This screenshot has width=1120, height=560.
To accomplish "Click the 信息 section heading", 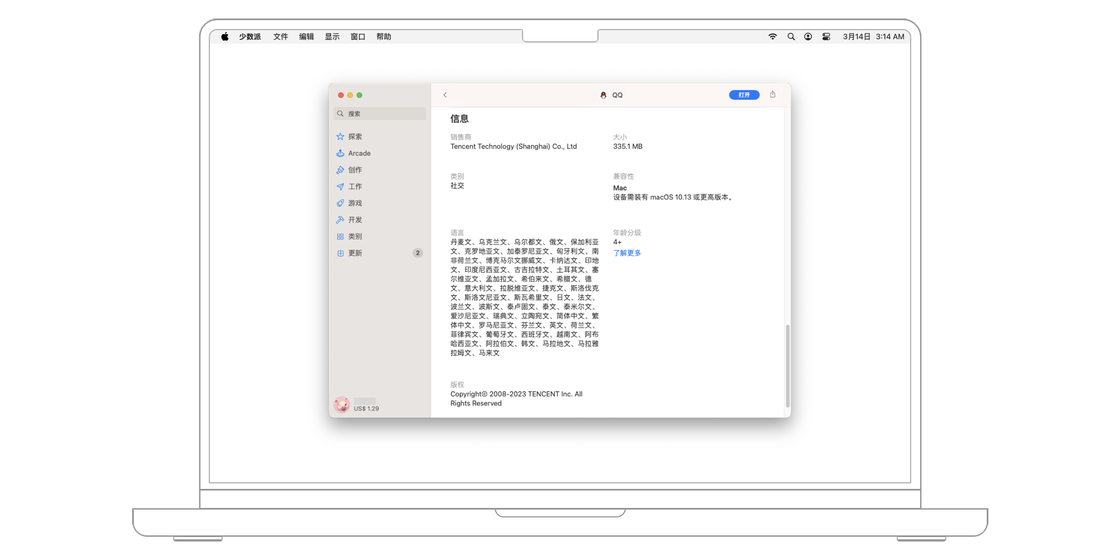I will tap(459, 119).
